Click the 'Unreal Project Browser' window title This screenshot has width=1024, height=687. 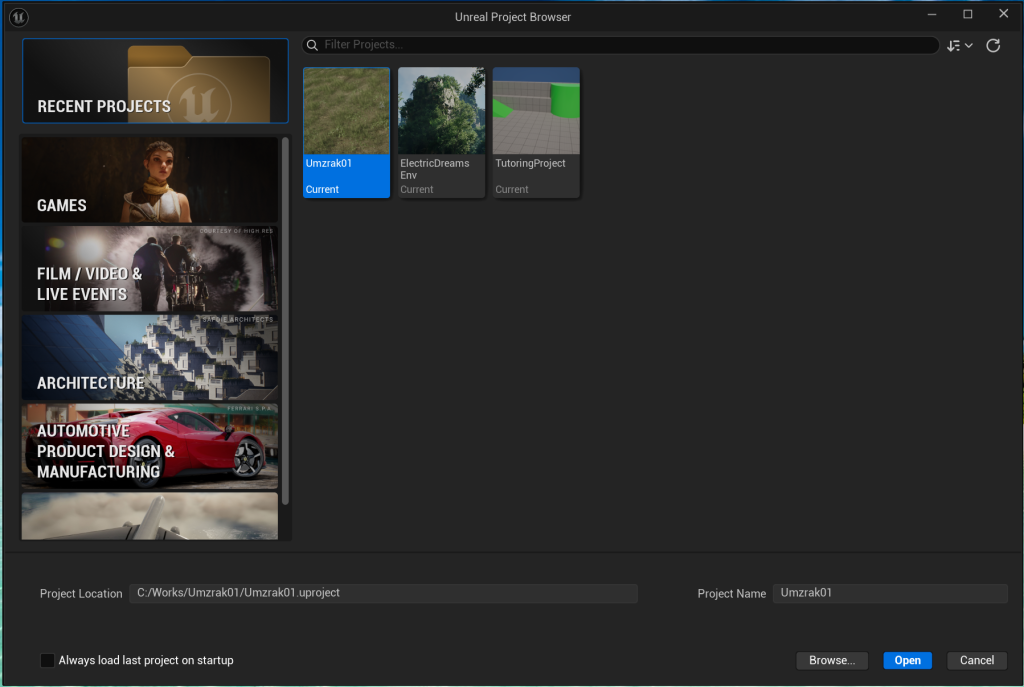[513, 17]
